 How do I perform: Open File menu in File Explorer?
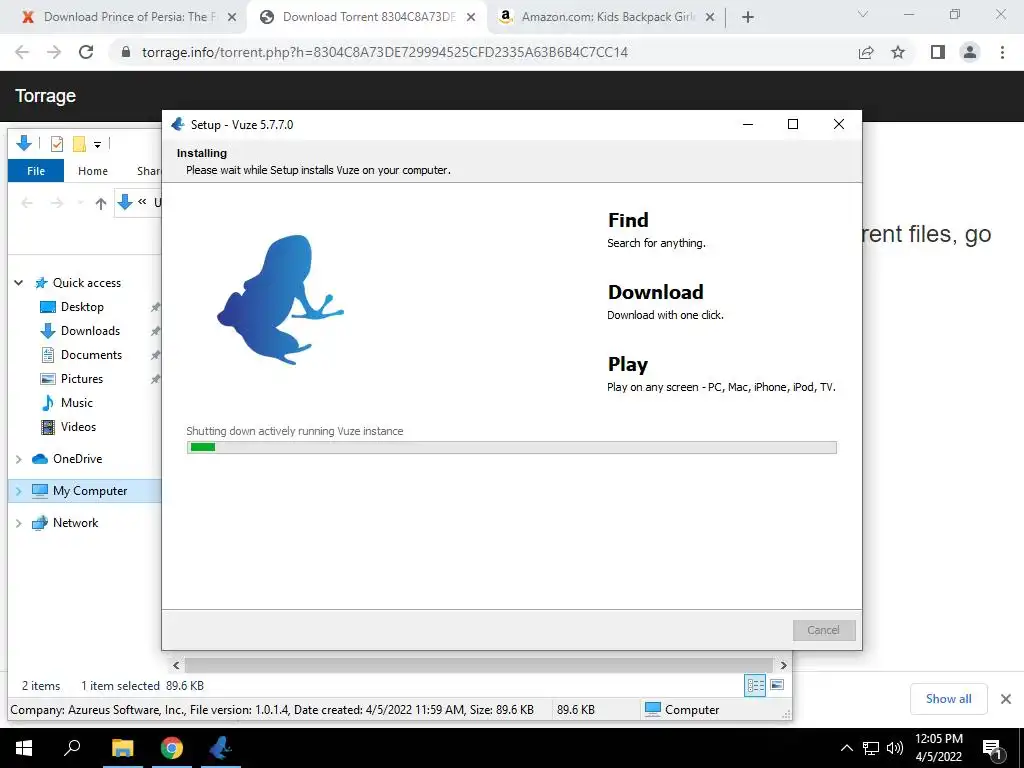(36, 171)
